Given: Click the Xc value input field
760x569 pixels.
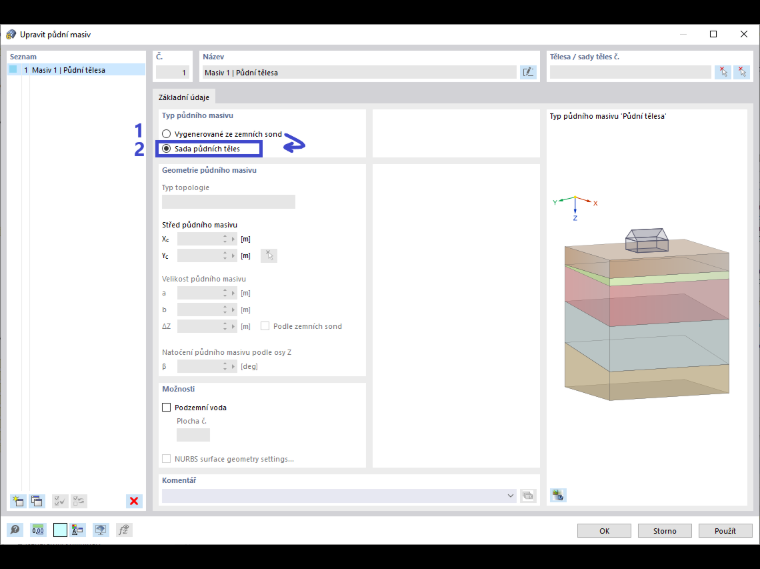Looking at the screenshot, I should click(x=201, y=239).
